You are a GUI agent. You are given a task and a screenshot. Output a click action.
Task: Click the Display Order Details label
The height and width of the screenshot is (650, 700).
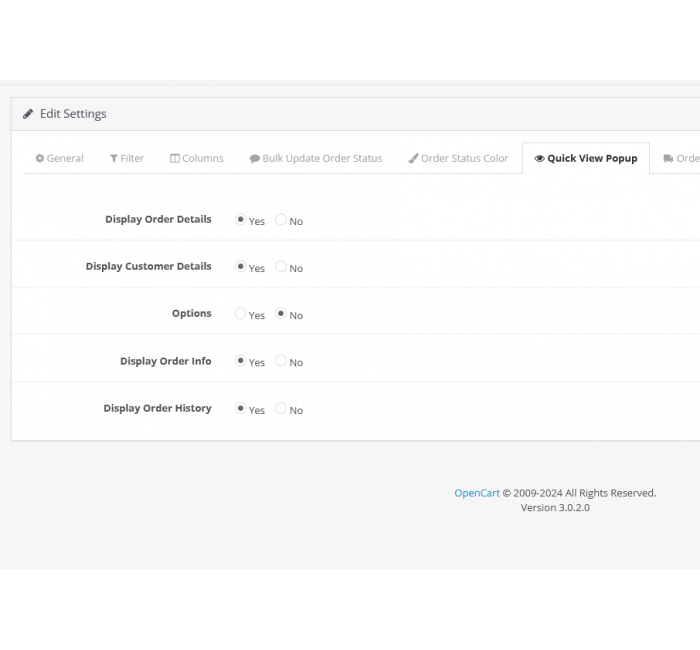[x=158, y=219]
